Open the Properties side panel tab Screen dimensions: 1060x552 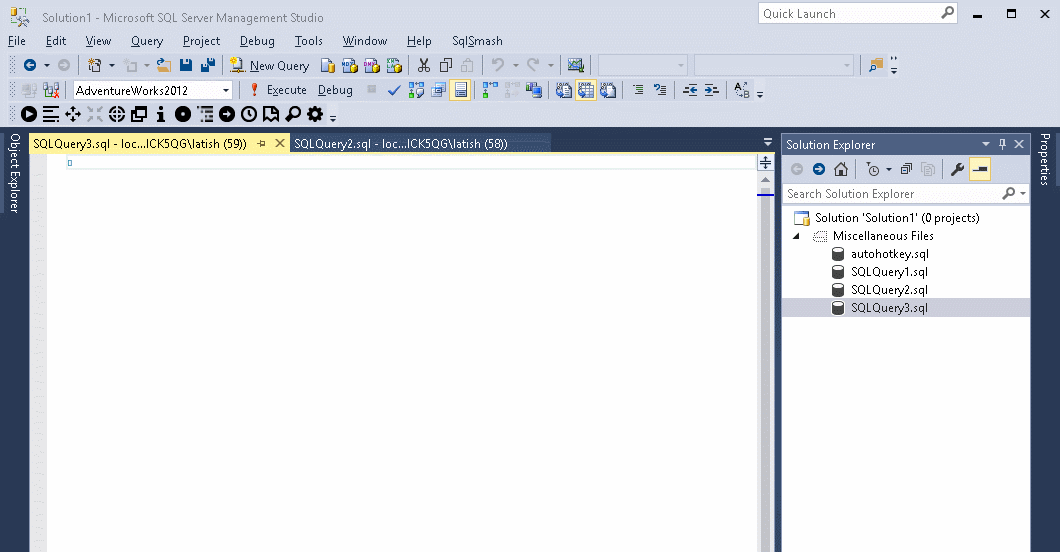(1045, 159)
